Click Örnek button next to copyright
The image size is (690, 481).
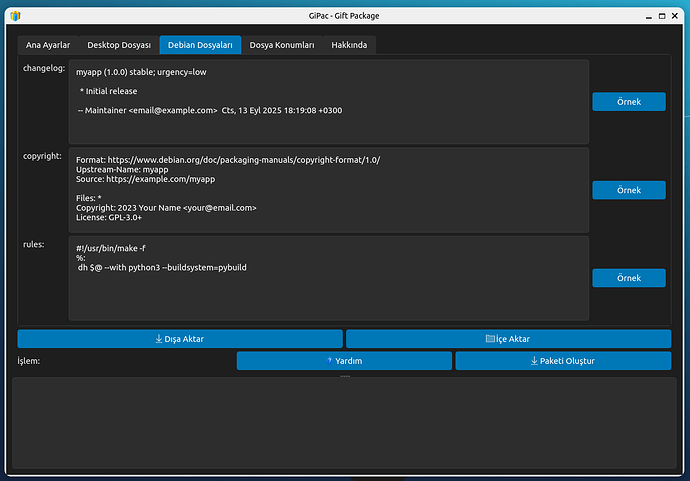(629, 190)
